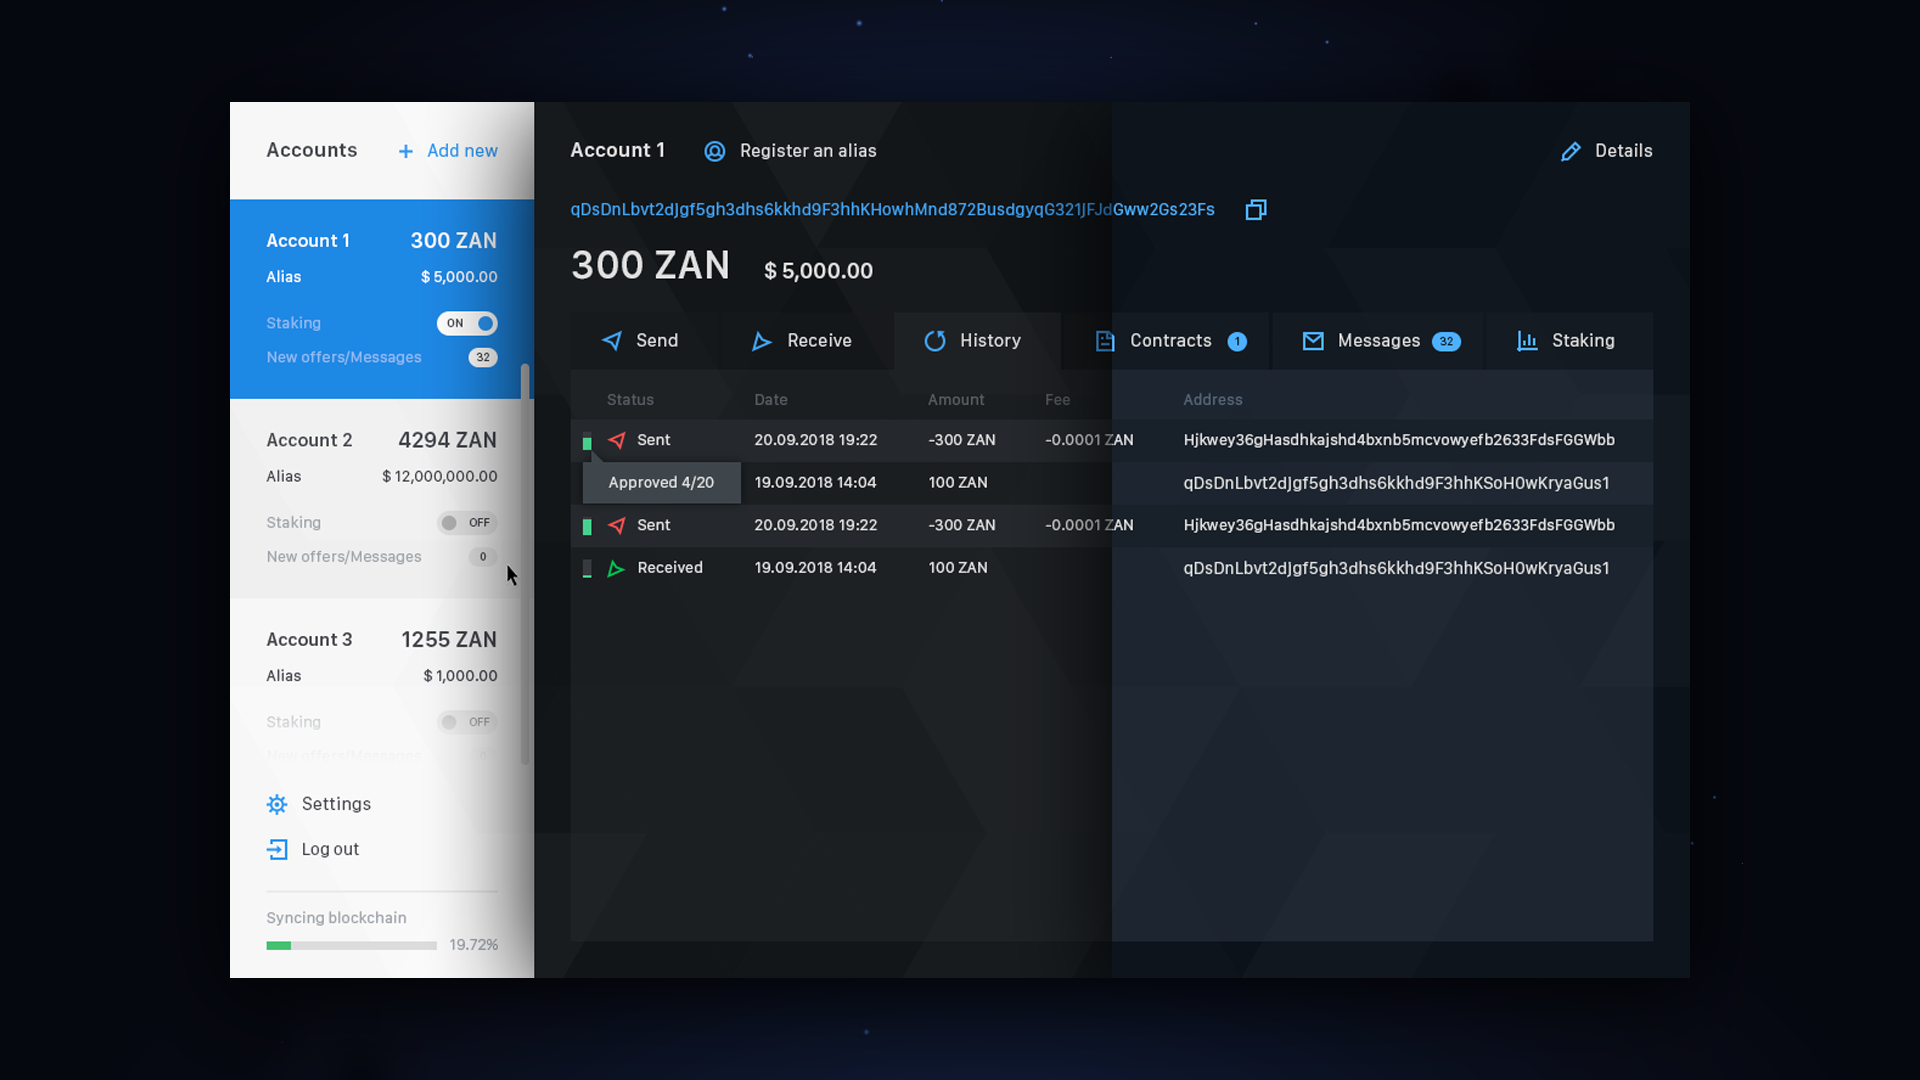1920x1080 pixels.
Task: Open the Send tab
Action: [644, 341]
